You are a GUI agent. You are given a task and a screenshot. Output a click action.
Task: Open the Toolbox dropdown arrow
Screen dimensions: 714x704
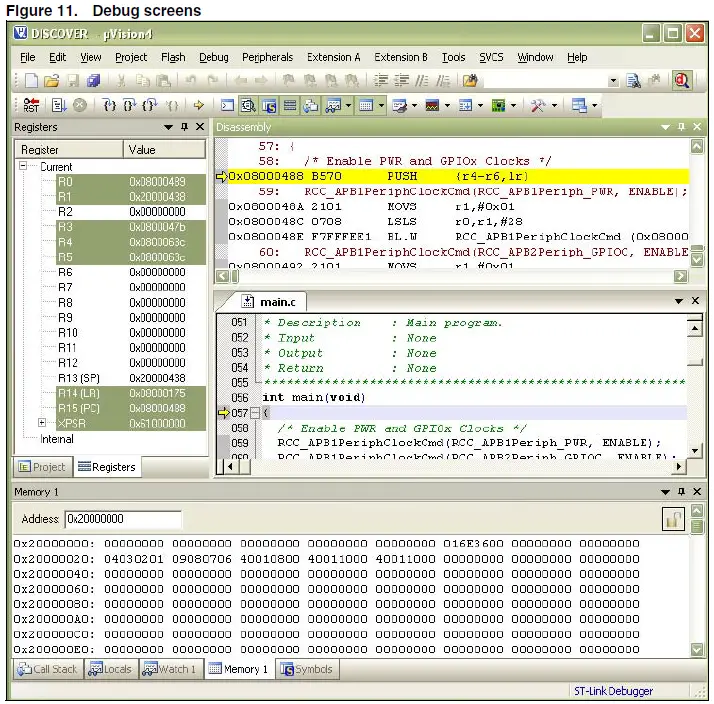[554, 105]
